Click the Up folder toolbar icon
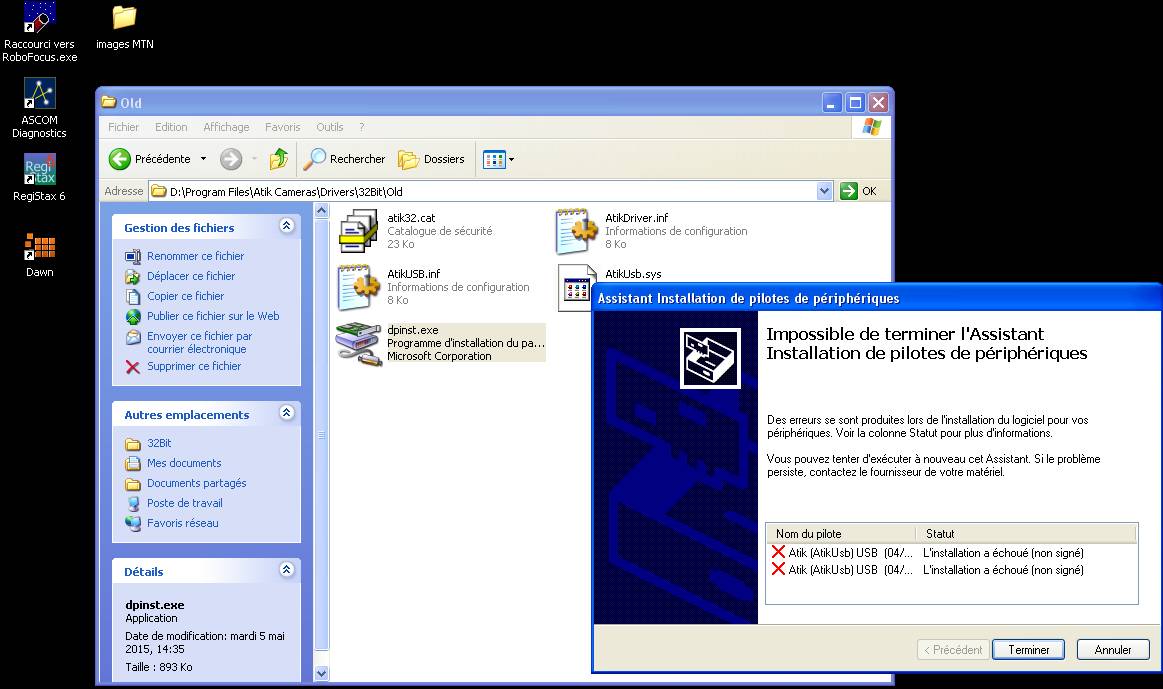Viewport: 1163px width, 689px height. pos(279,159)
